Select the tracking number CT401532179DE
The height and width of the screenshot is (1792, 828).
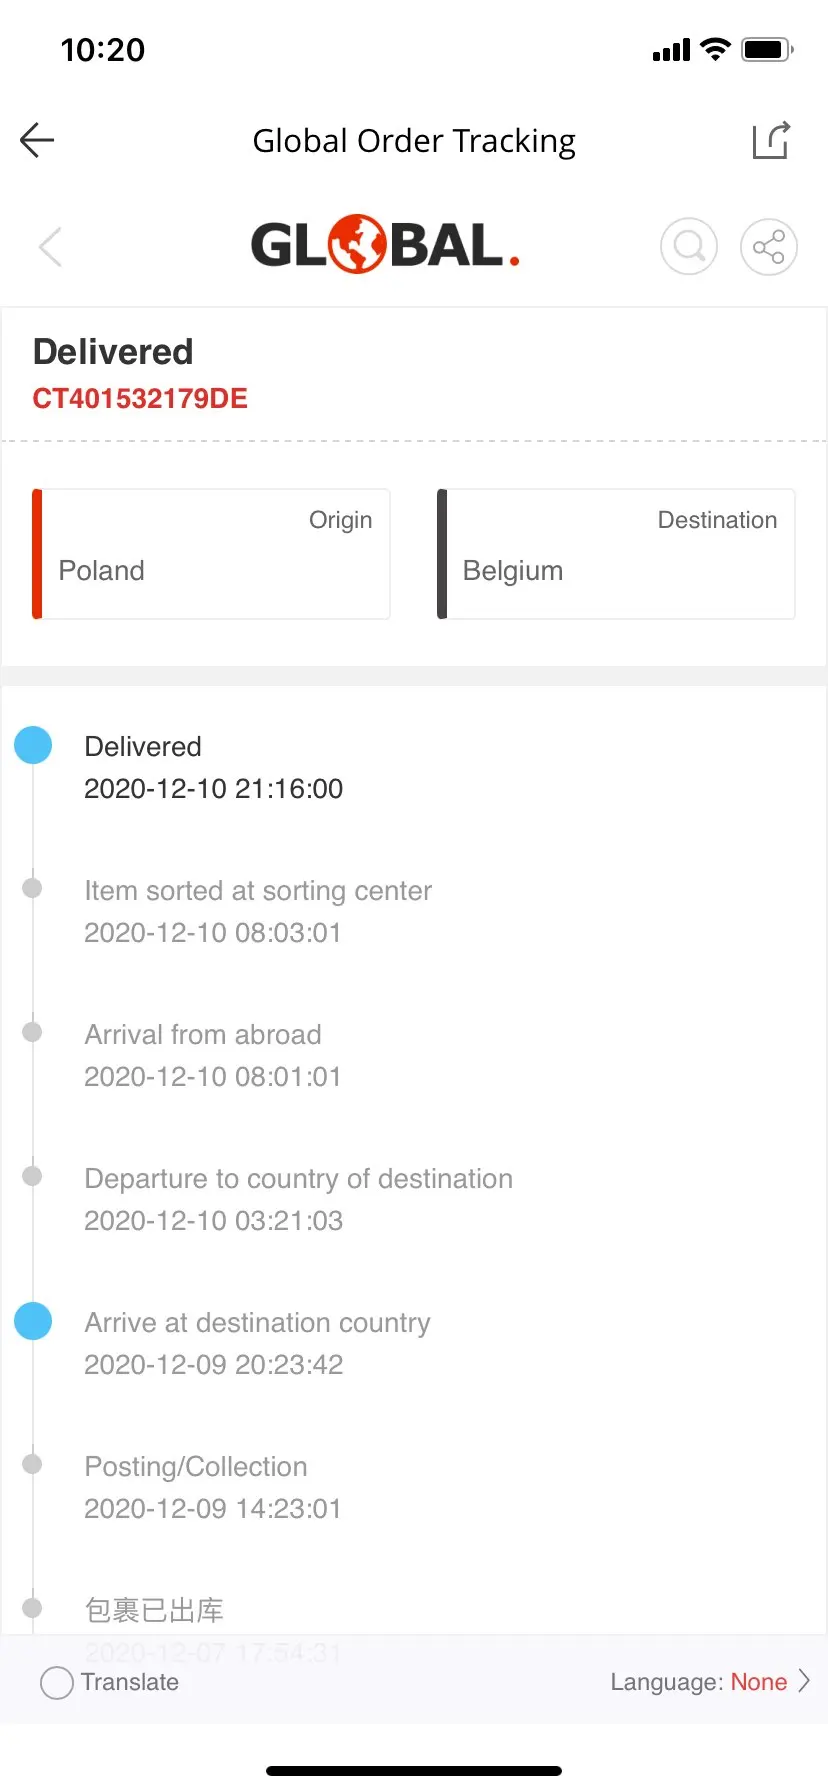pyautogui.click(x=140, y=399)
